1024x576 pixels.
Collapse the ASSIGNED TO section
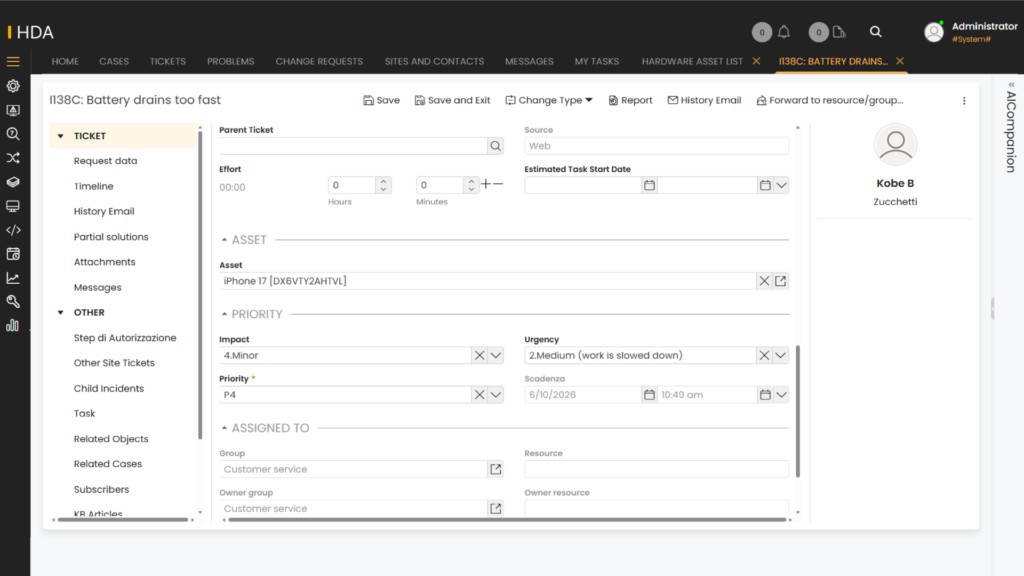coord(224,428)
